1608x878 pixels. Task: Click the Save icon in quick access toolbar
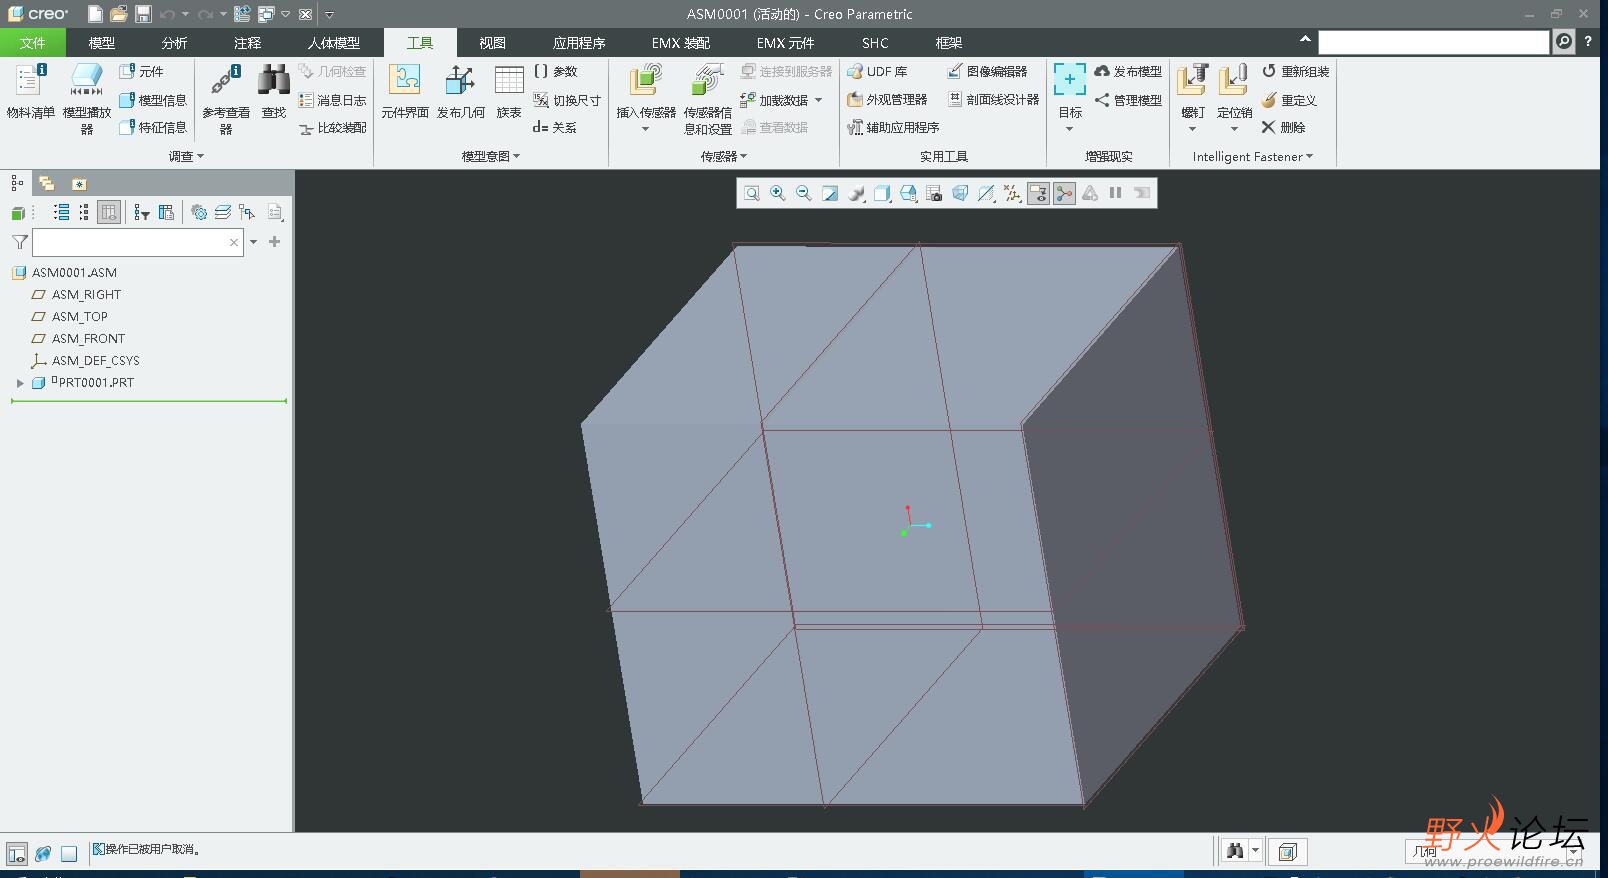click(x=143, y=14)
